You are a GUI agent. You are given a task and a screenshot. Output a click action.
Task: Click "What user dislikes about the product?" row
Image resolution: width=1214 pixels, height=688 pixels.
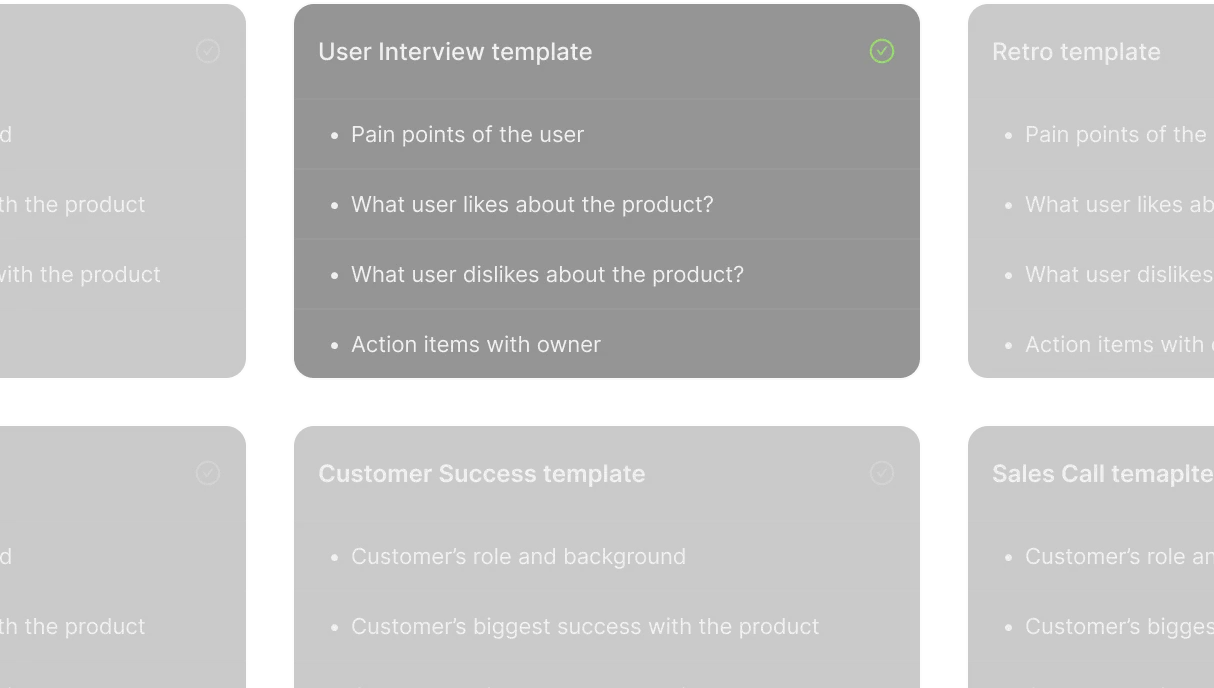click(x=547, y=275)
